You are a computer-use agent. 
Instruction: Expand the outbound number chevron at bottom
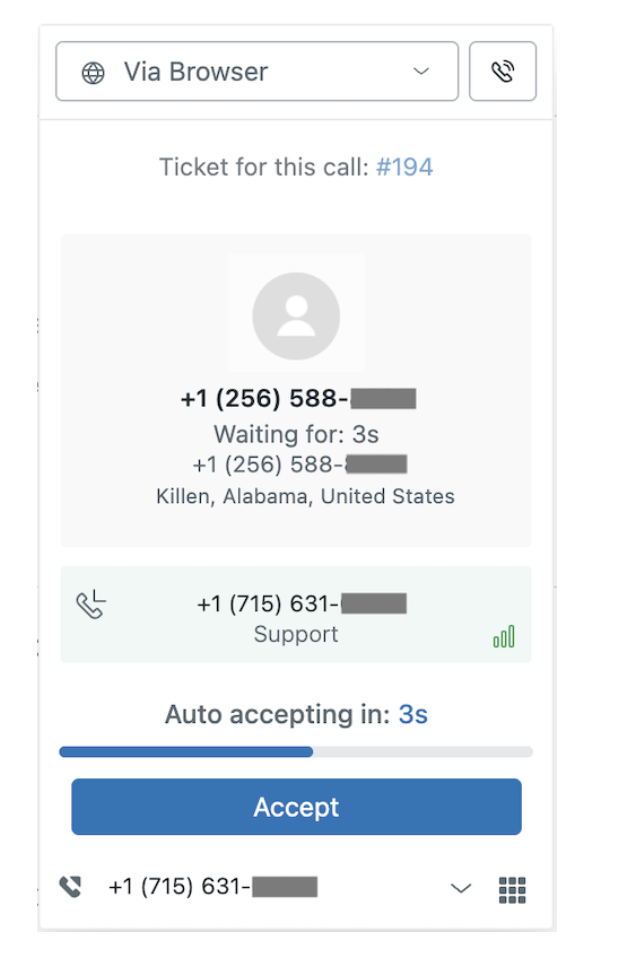coord(461,888)
